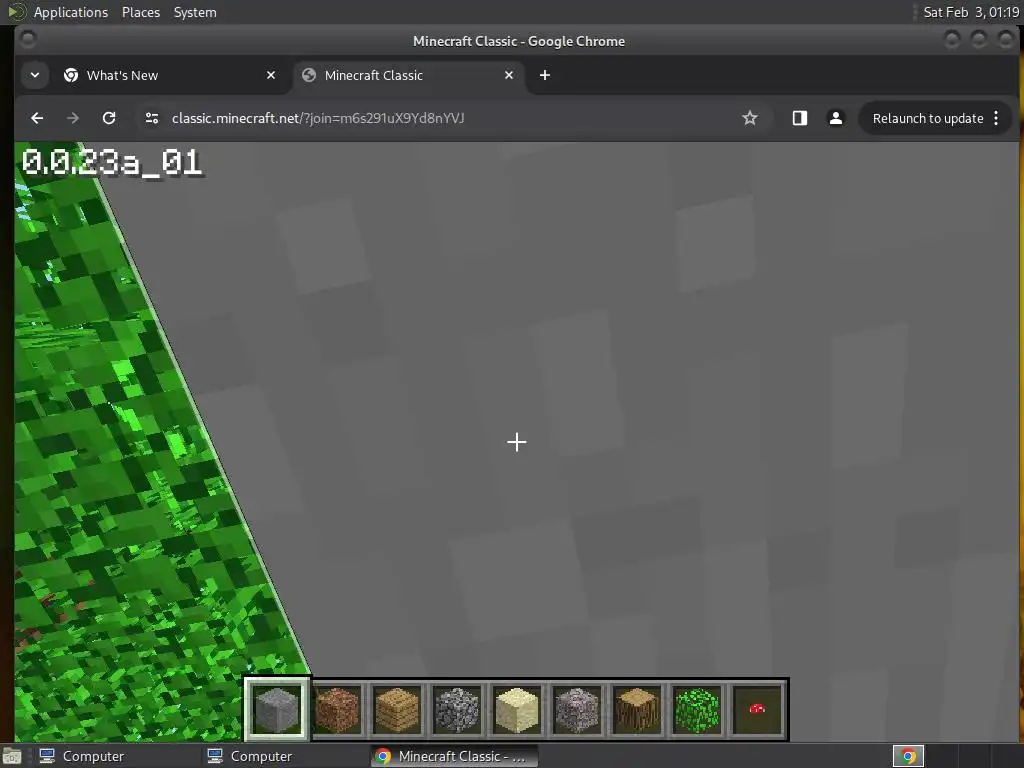Select the dirt block in hotbar
The width and height of the screenshot is (1024, 768).
tap(337, 709)
